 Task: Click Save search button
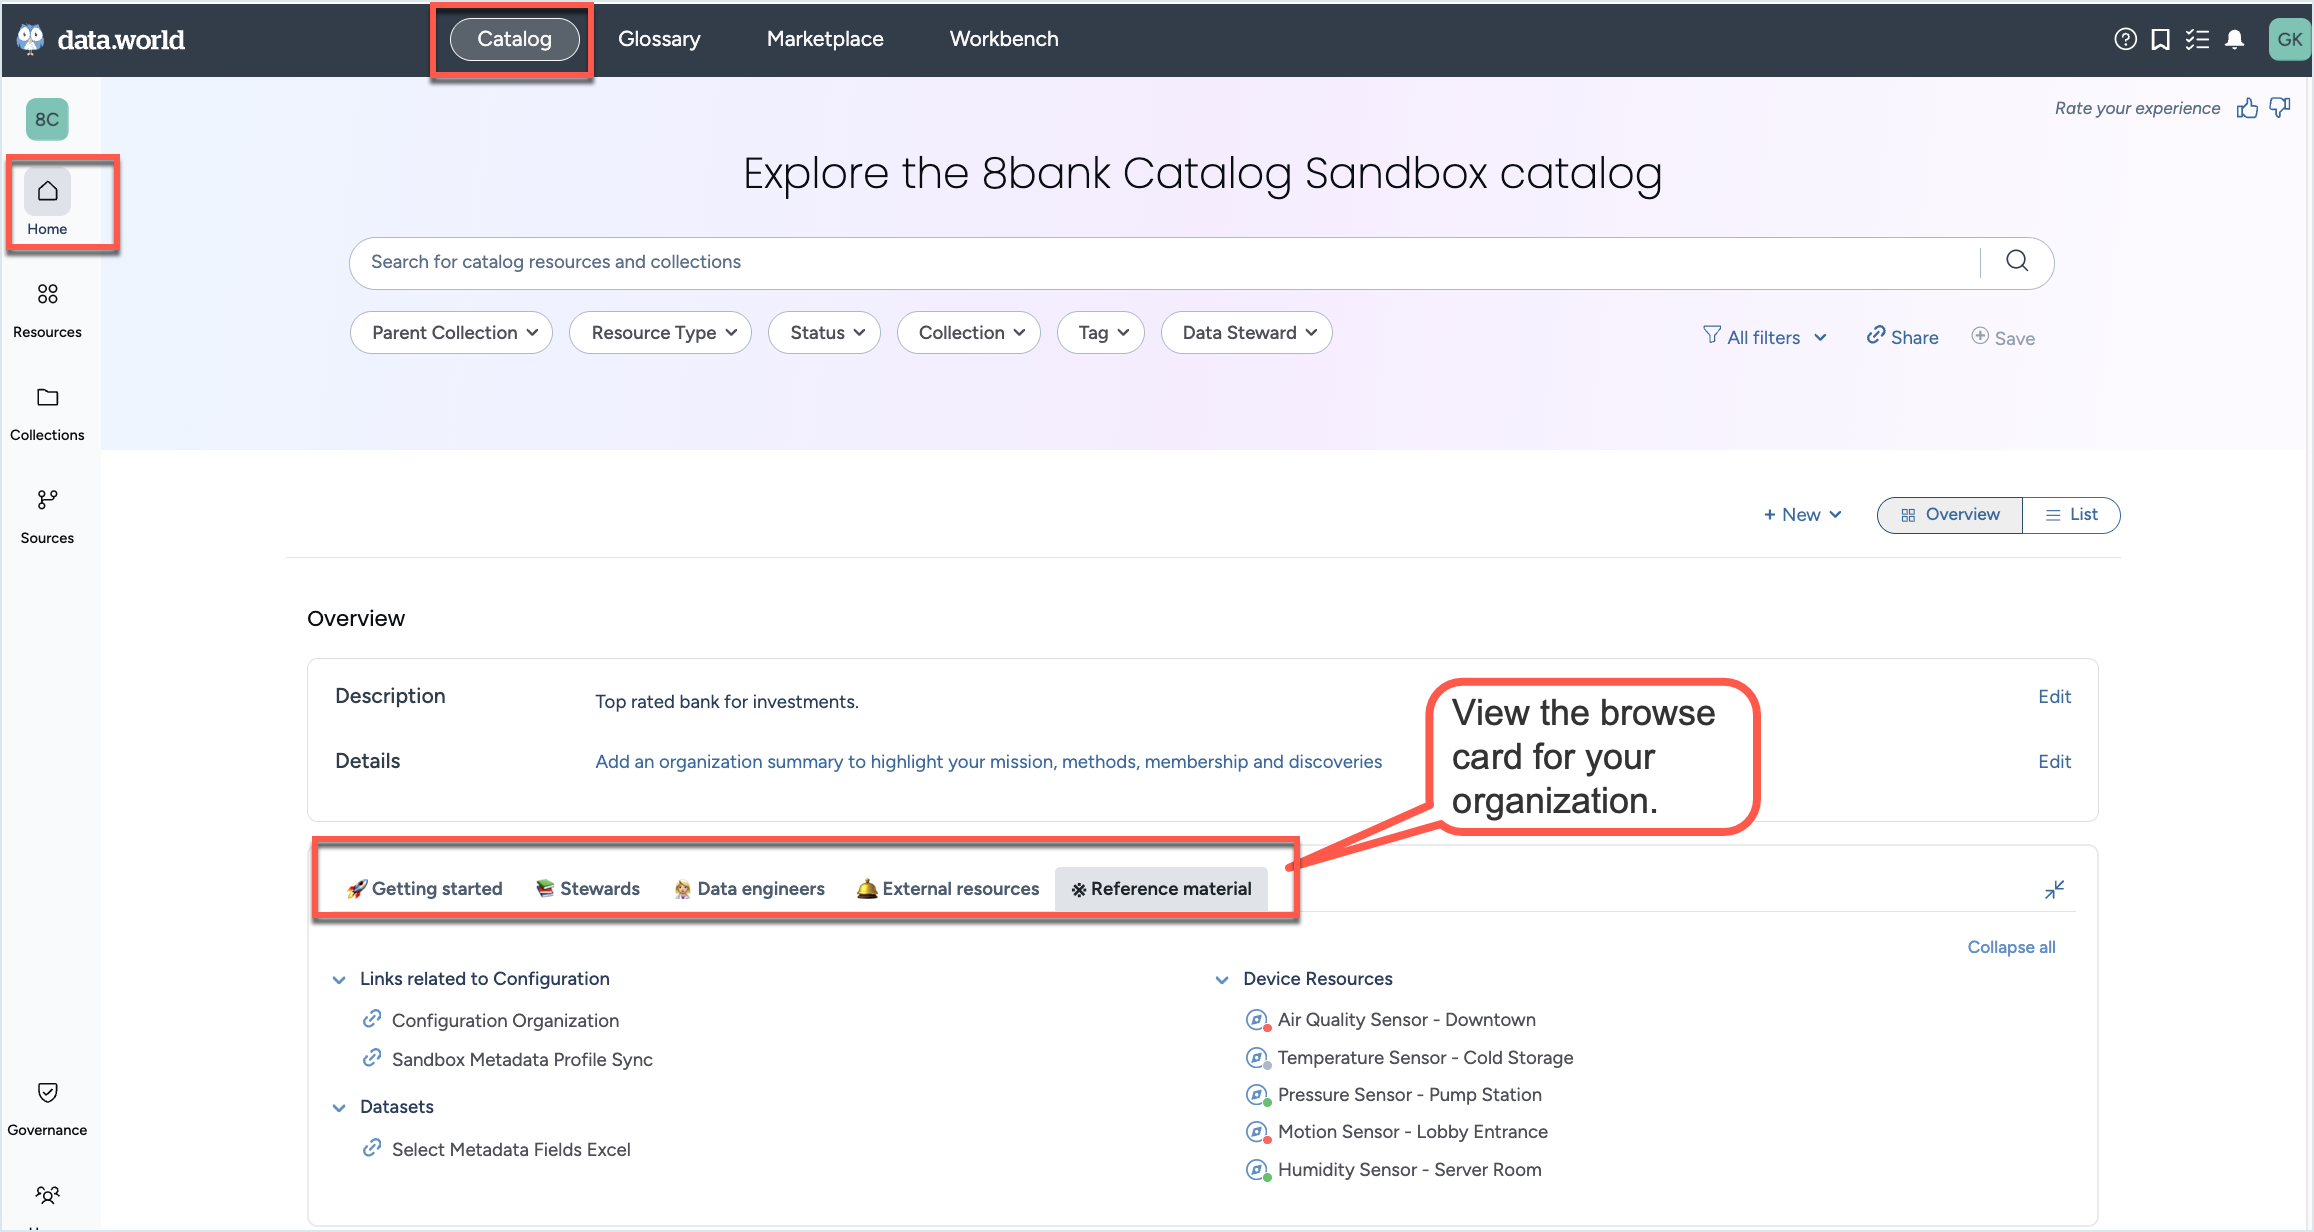[2003, 337]
